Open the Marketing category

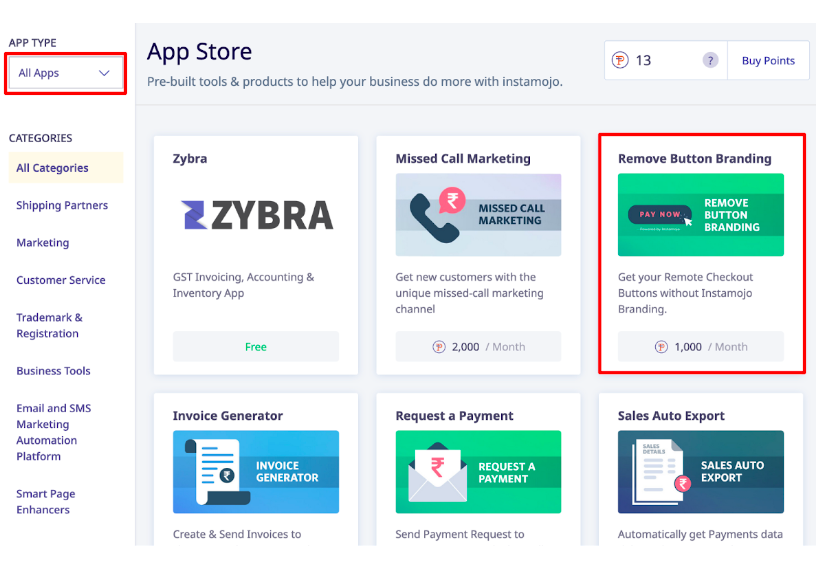point(43,243)
